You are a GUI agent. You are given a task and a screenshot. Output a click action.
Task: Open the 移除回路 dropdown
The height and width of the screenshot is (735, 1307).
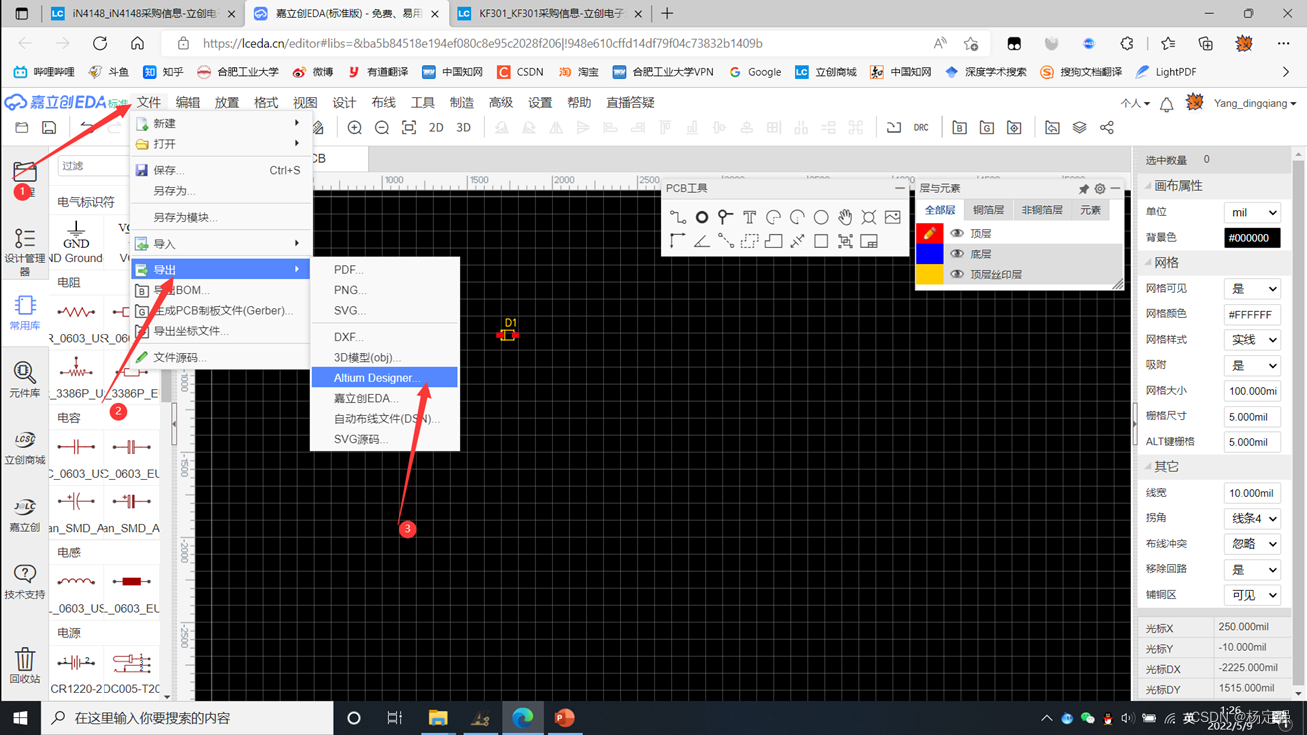[1252, 570]
